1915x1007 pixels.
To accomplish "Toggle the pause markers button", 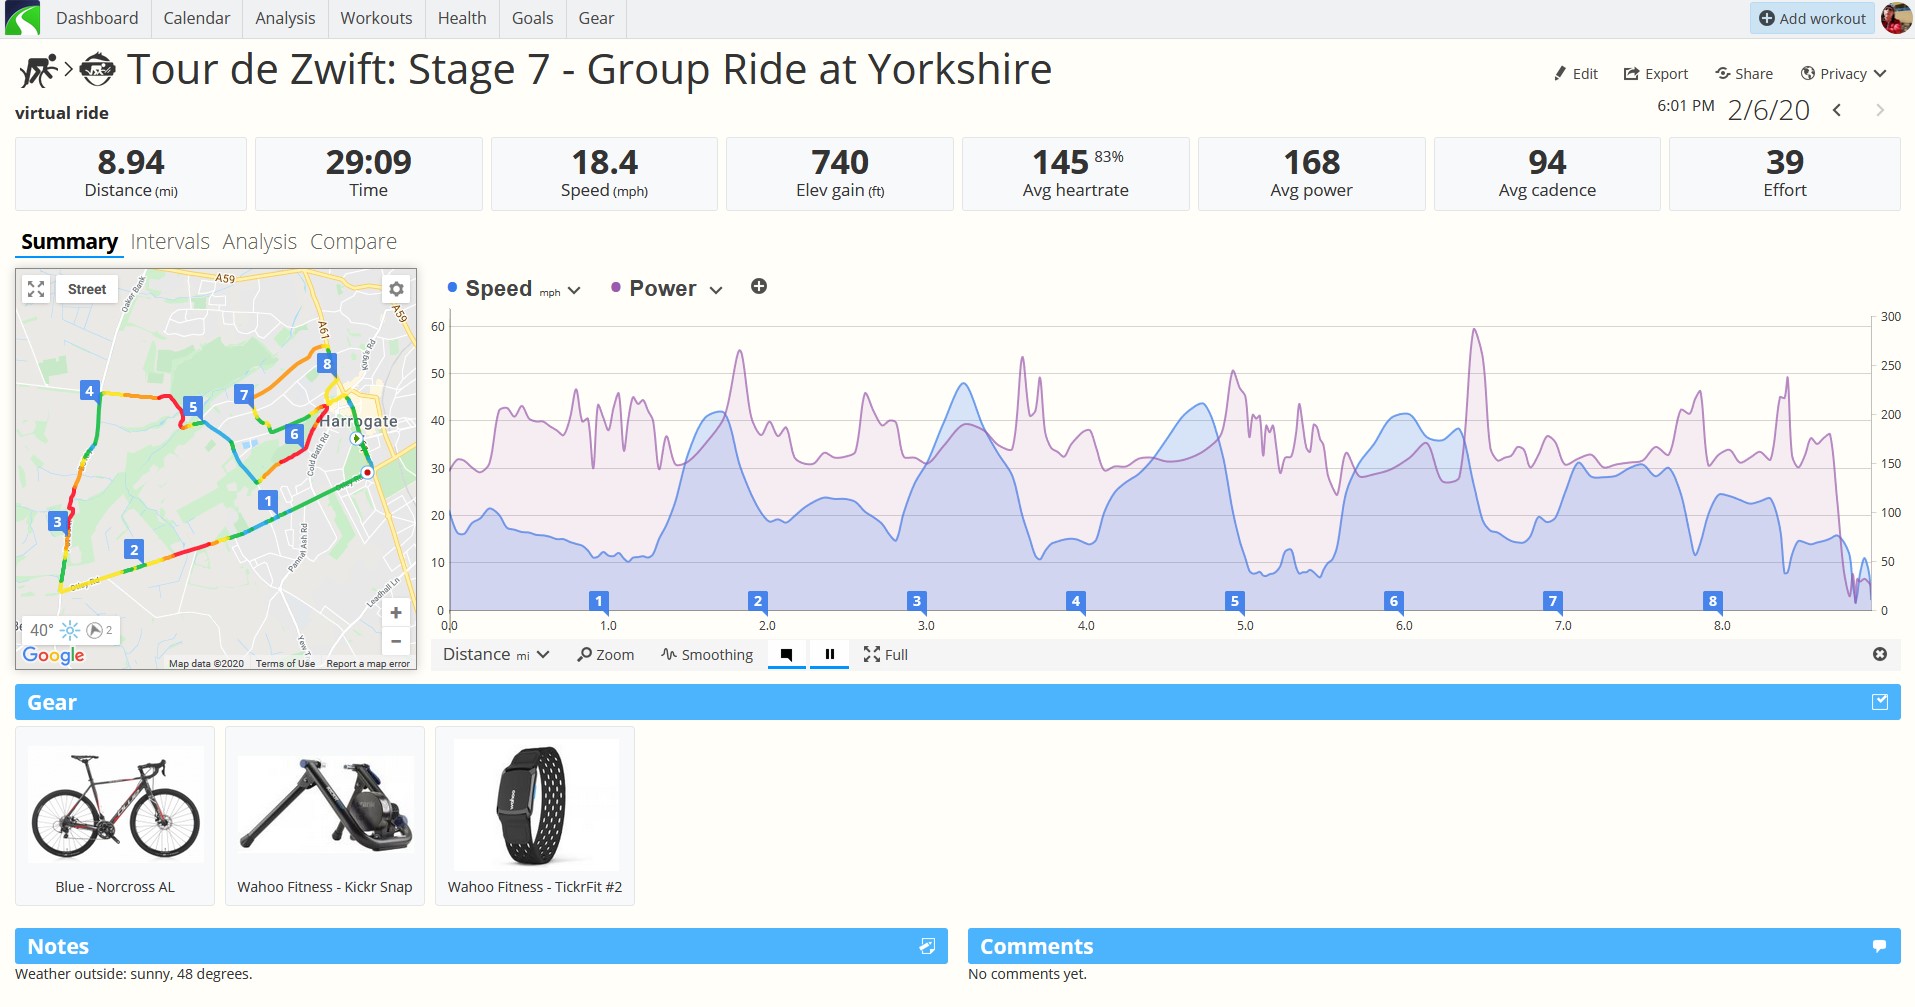I will (x=829, y=655).
